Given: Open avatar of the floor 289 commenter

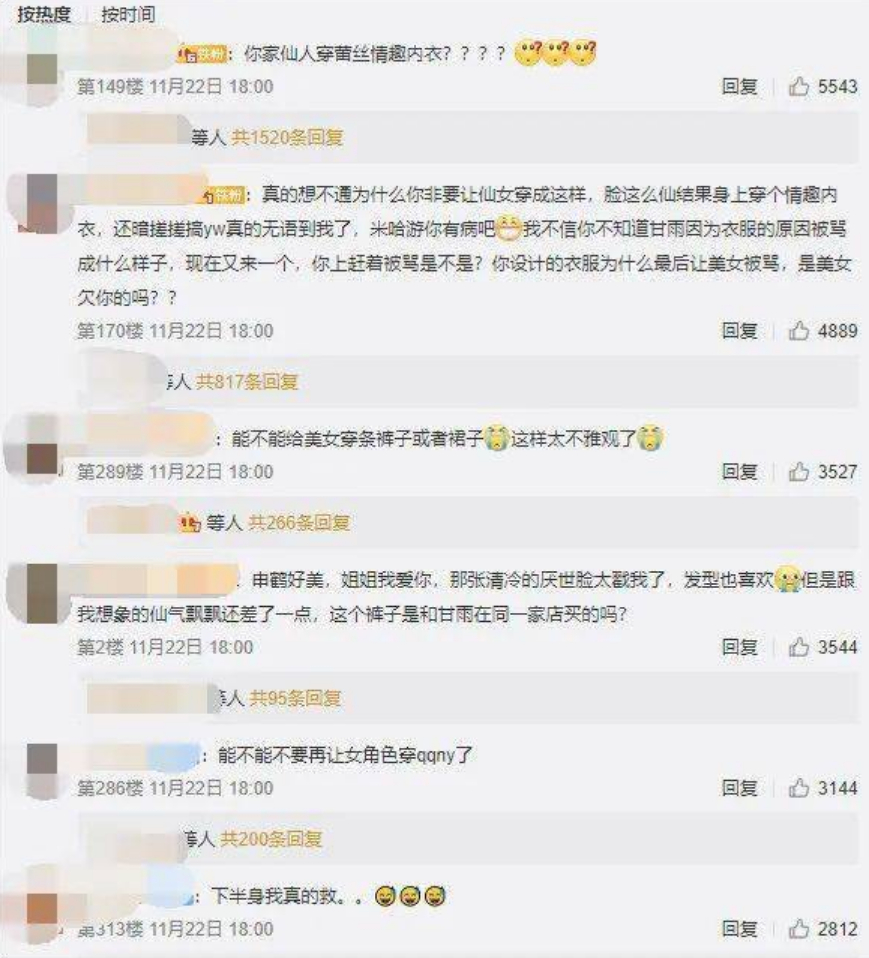Looking at the screenshot, I should 42,444.
